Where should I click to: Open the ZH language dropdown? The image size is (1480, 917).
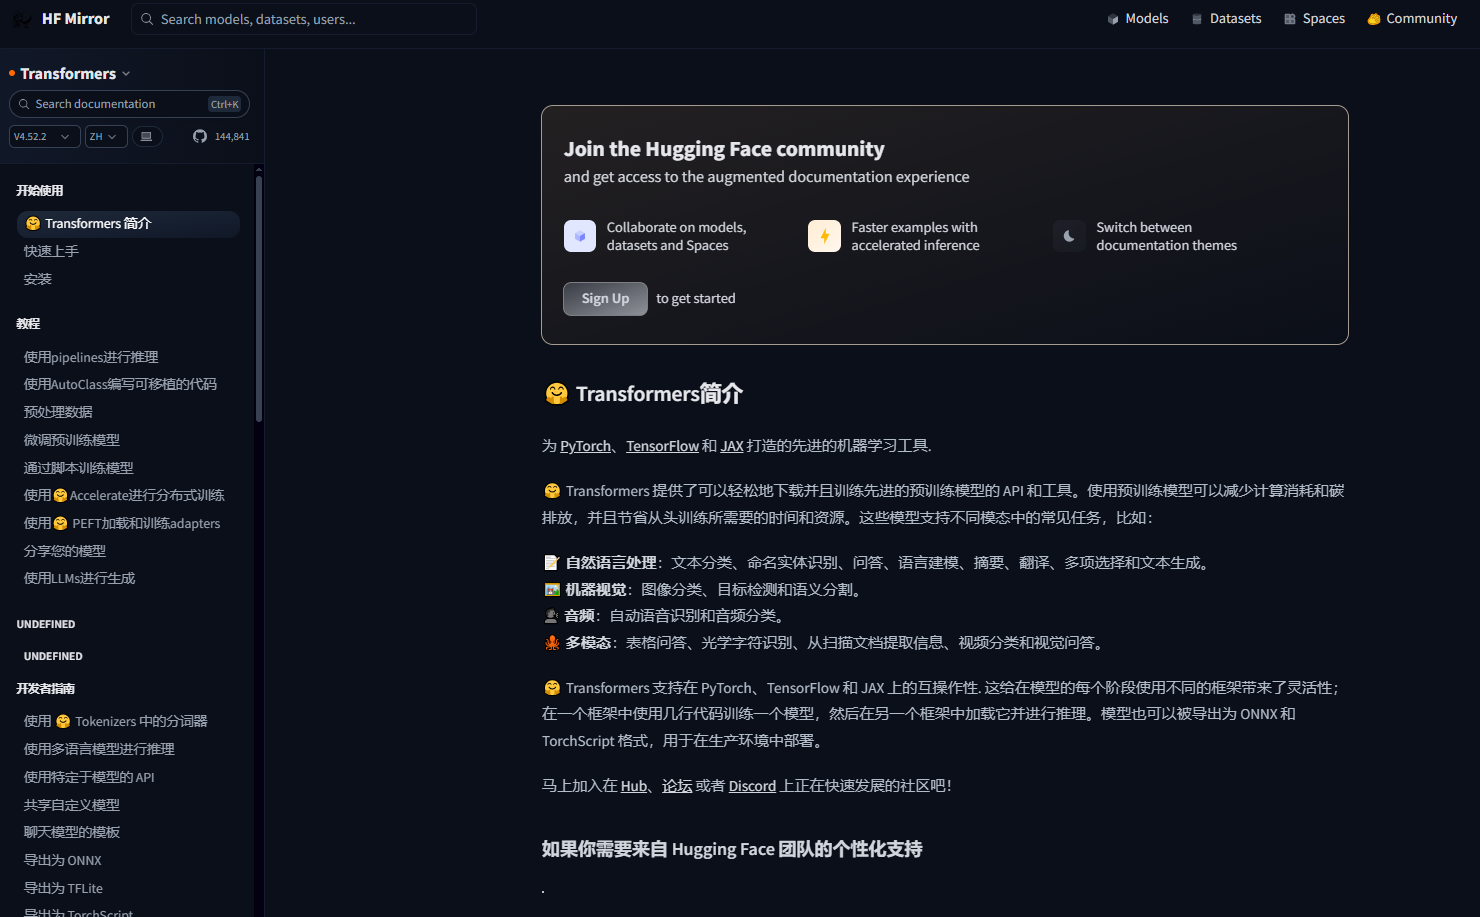tap(106, 136)
